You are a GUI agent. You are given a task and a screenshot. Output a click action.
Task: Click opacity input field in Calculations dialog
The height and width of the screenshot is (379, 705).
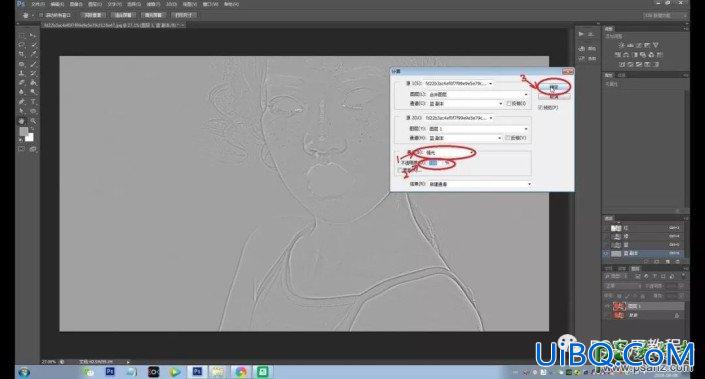(x=434, y=163)
